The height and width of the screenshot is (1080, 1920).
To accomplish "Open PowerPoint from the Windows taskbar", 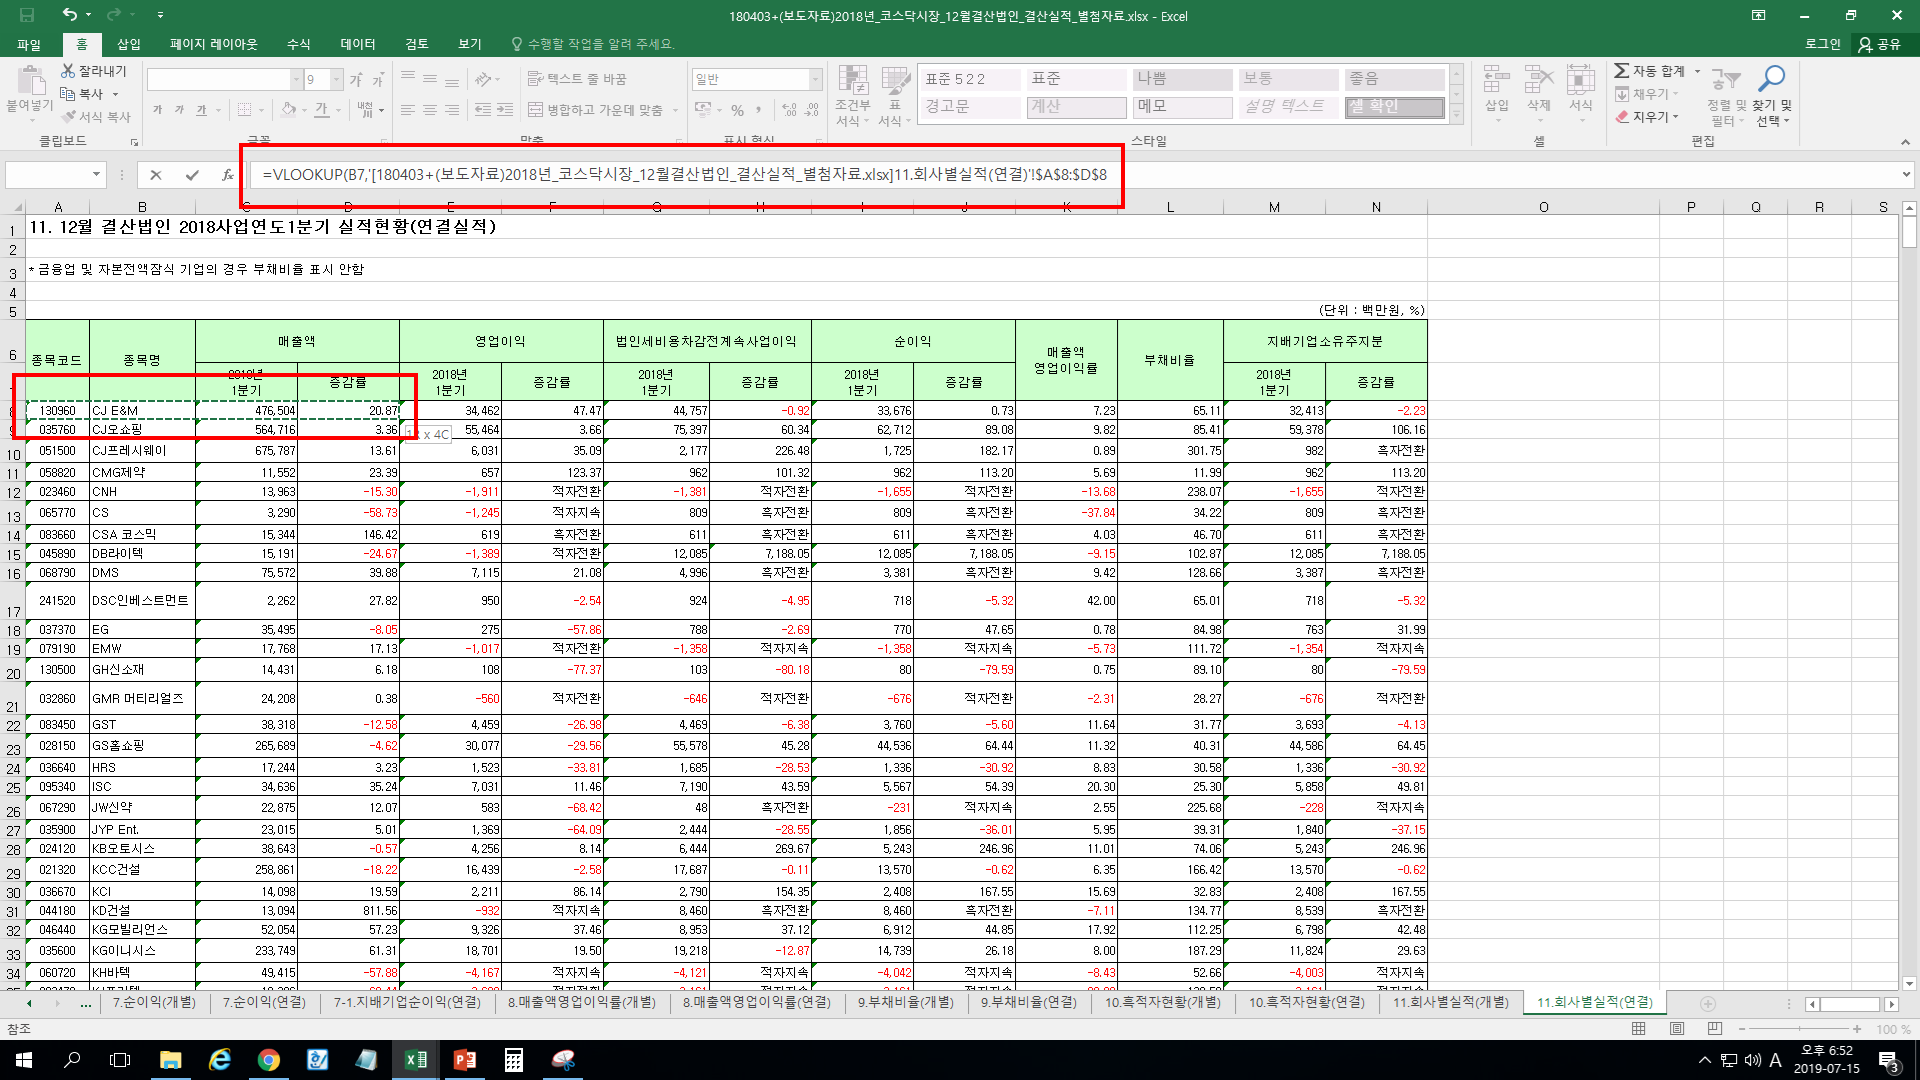I will (465, 1060).
